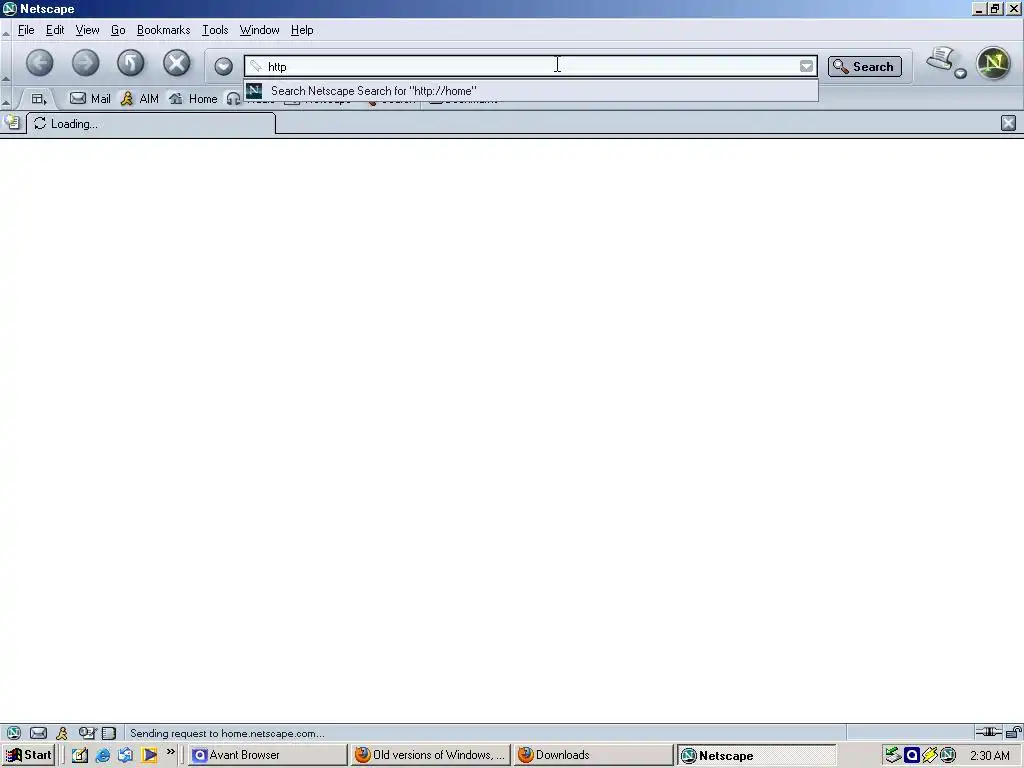This screenshot has width=1024, height=768.
Task: Click the first quick launch notepad icon
Action: pos(80,755)
